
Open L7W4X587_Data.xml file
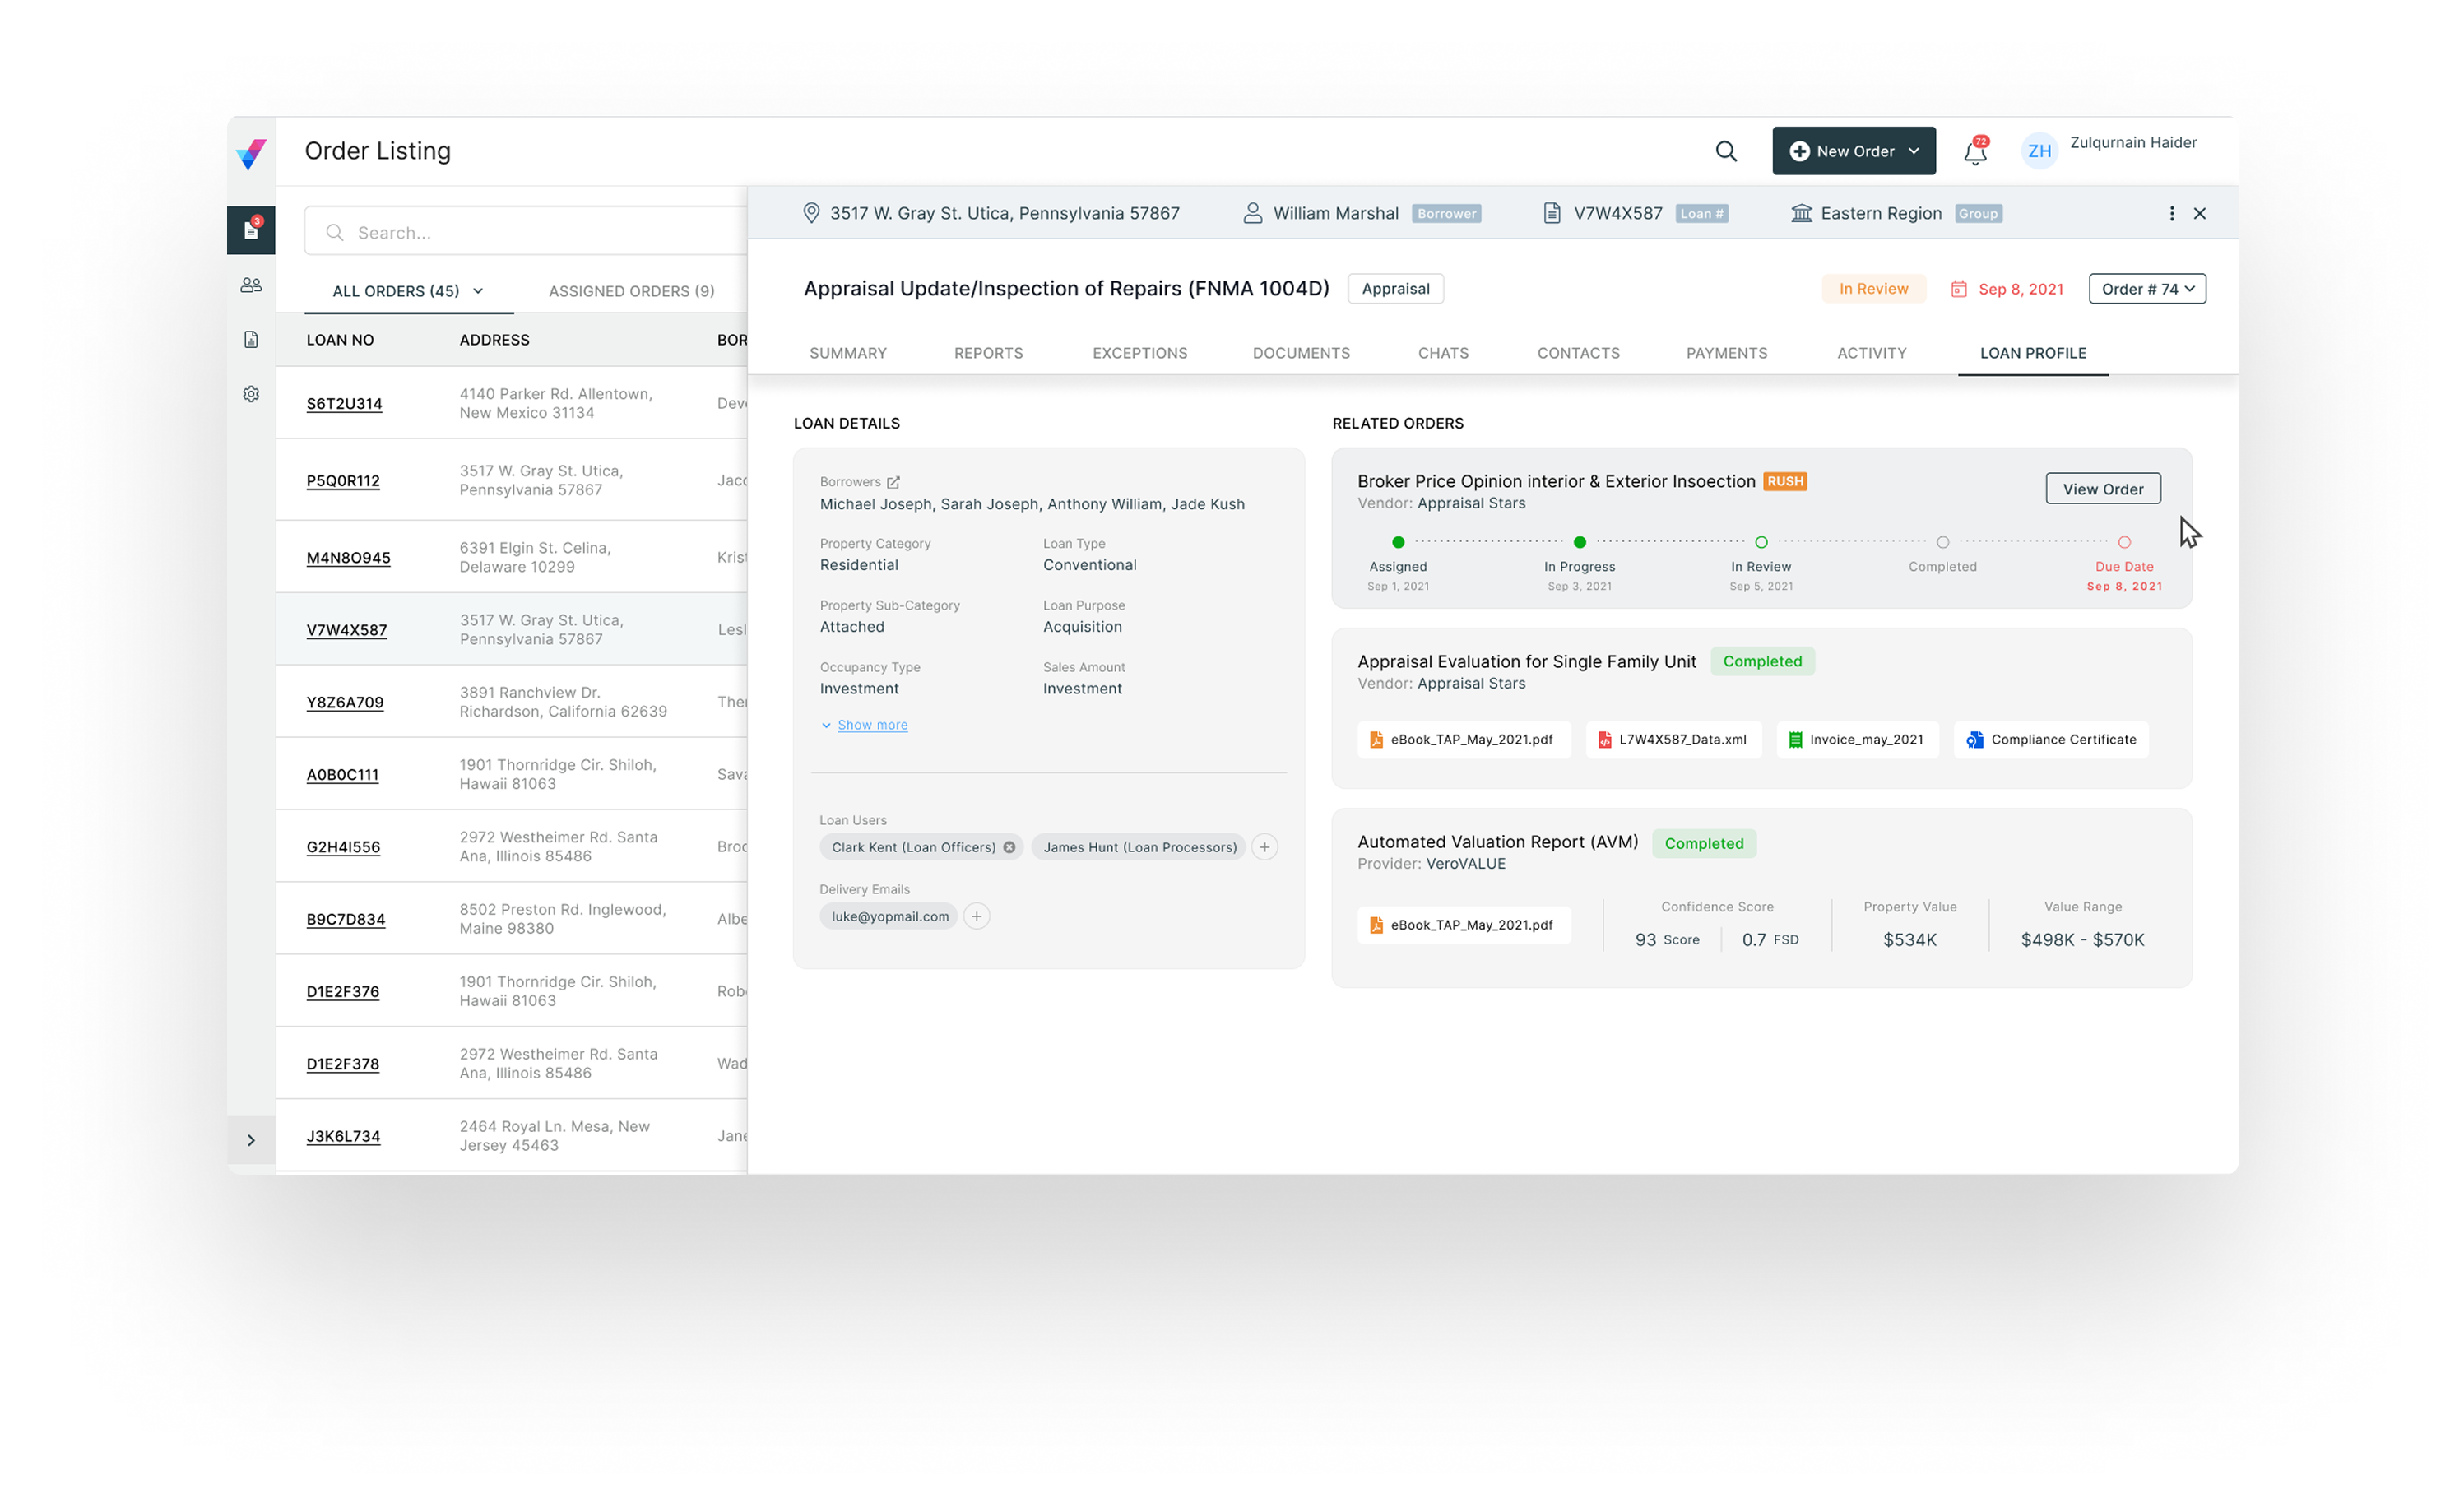[1673, 740]
